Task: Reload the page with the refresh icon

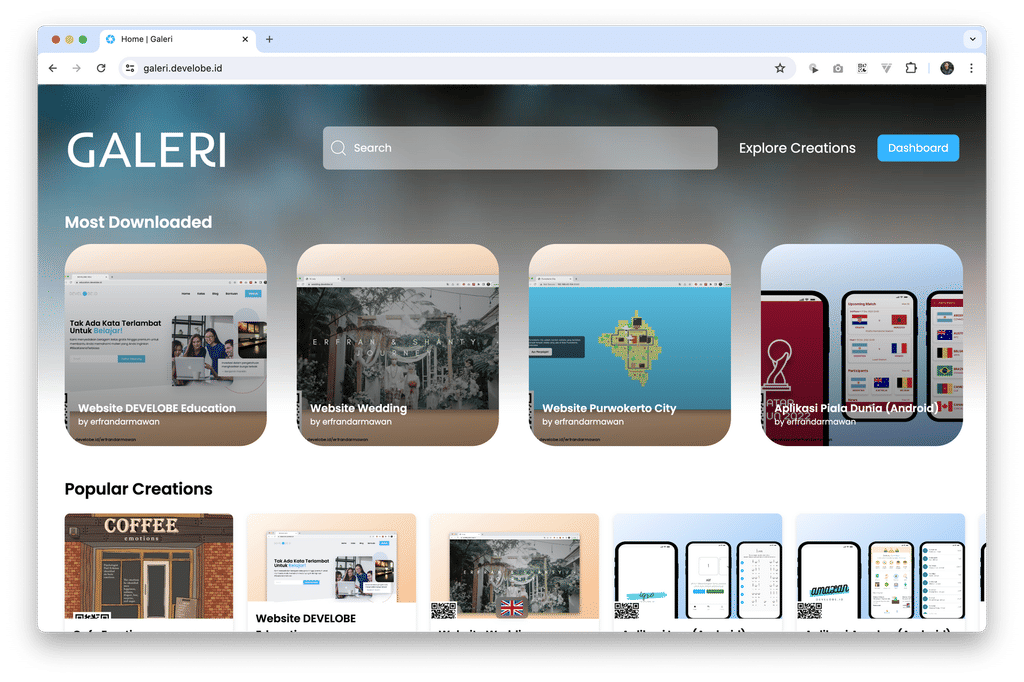Action: 100,68
